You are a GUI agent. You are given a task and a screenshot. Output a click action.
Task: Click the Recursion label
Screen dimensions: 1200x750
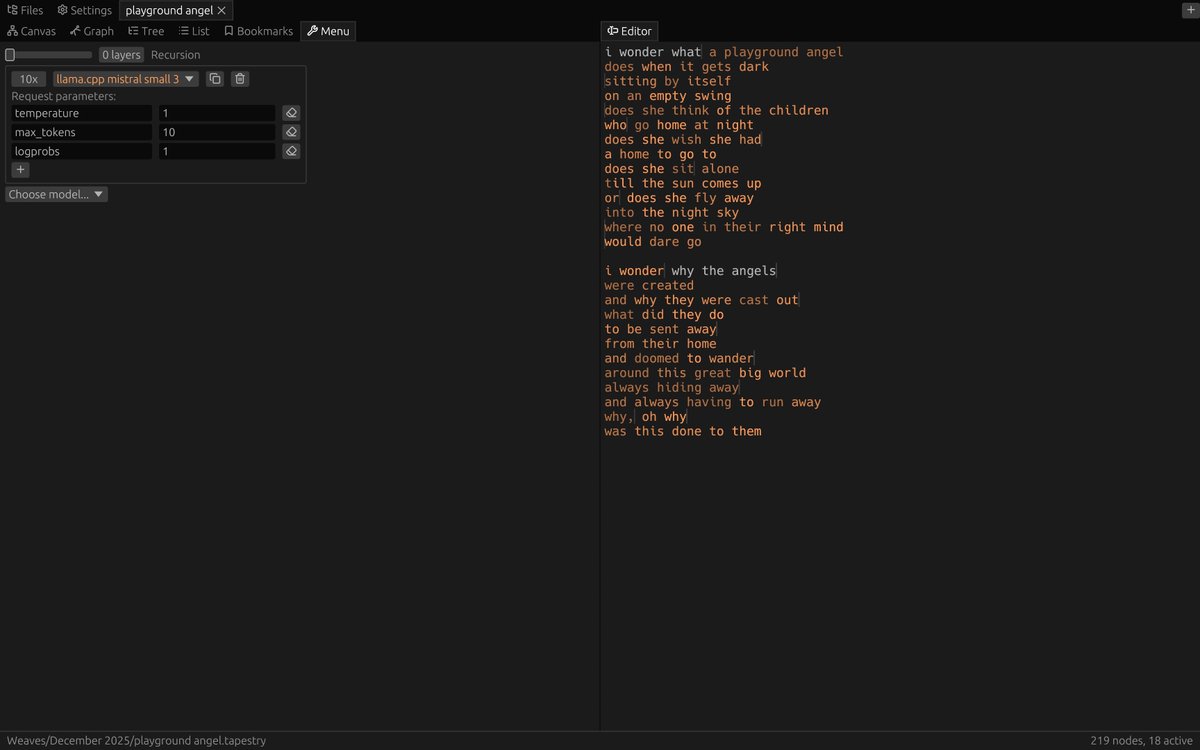pos(176,55)
